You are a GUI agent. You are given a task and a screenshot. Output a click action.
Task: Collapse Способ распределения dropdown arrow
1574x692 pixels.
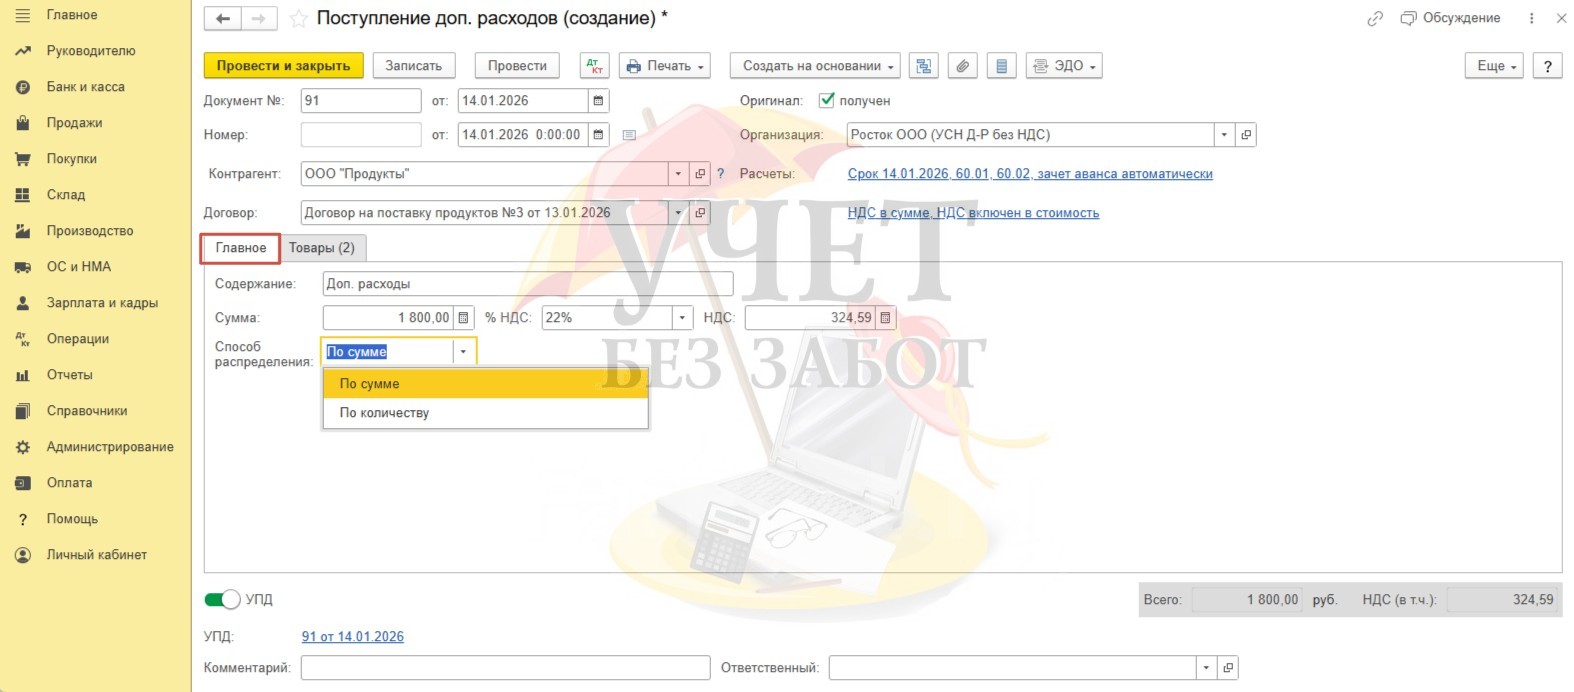[463, 352]
